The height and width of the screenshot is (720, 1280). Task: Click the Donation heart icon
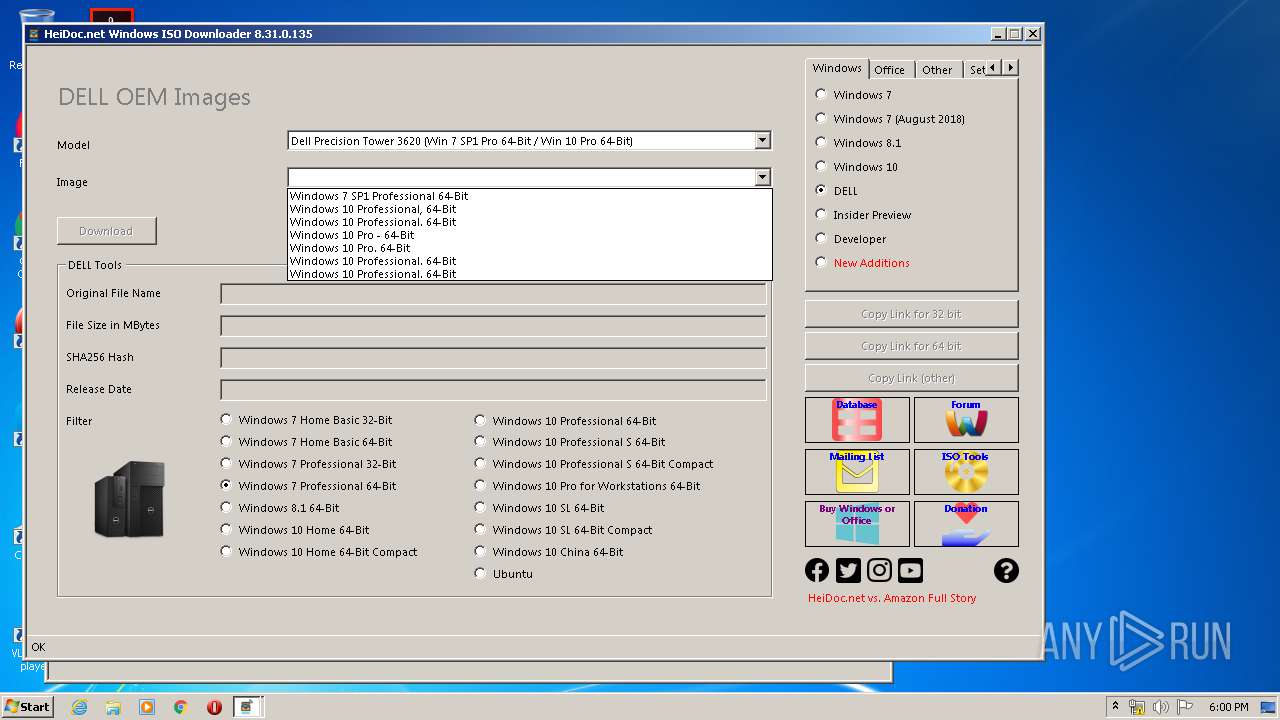(x=966, y=524)
